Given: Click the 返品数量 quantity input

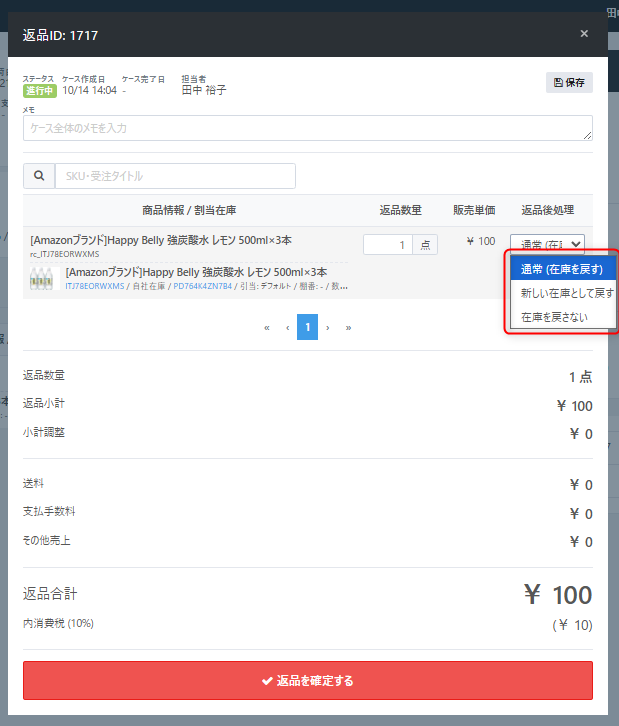Looking at the screenshot, I should click(x=388, y=244).
